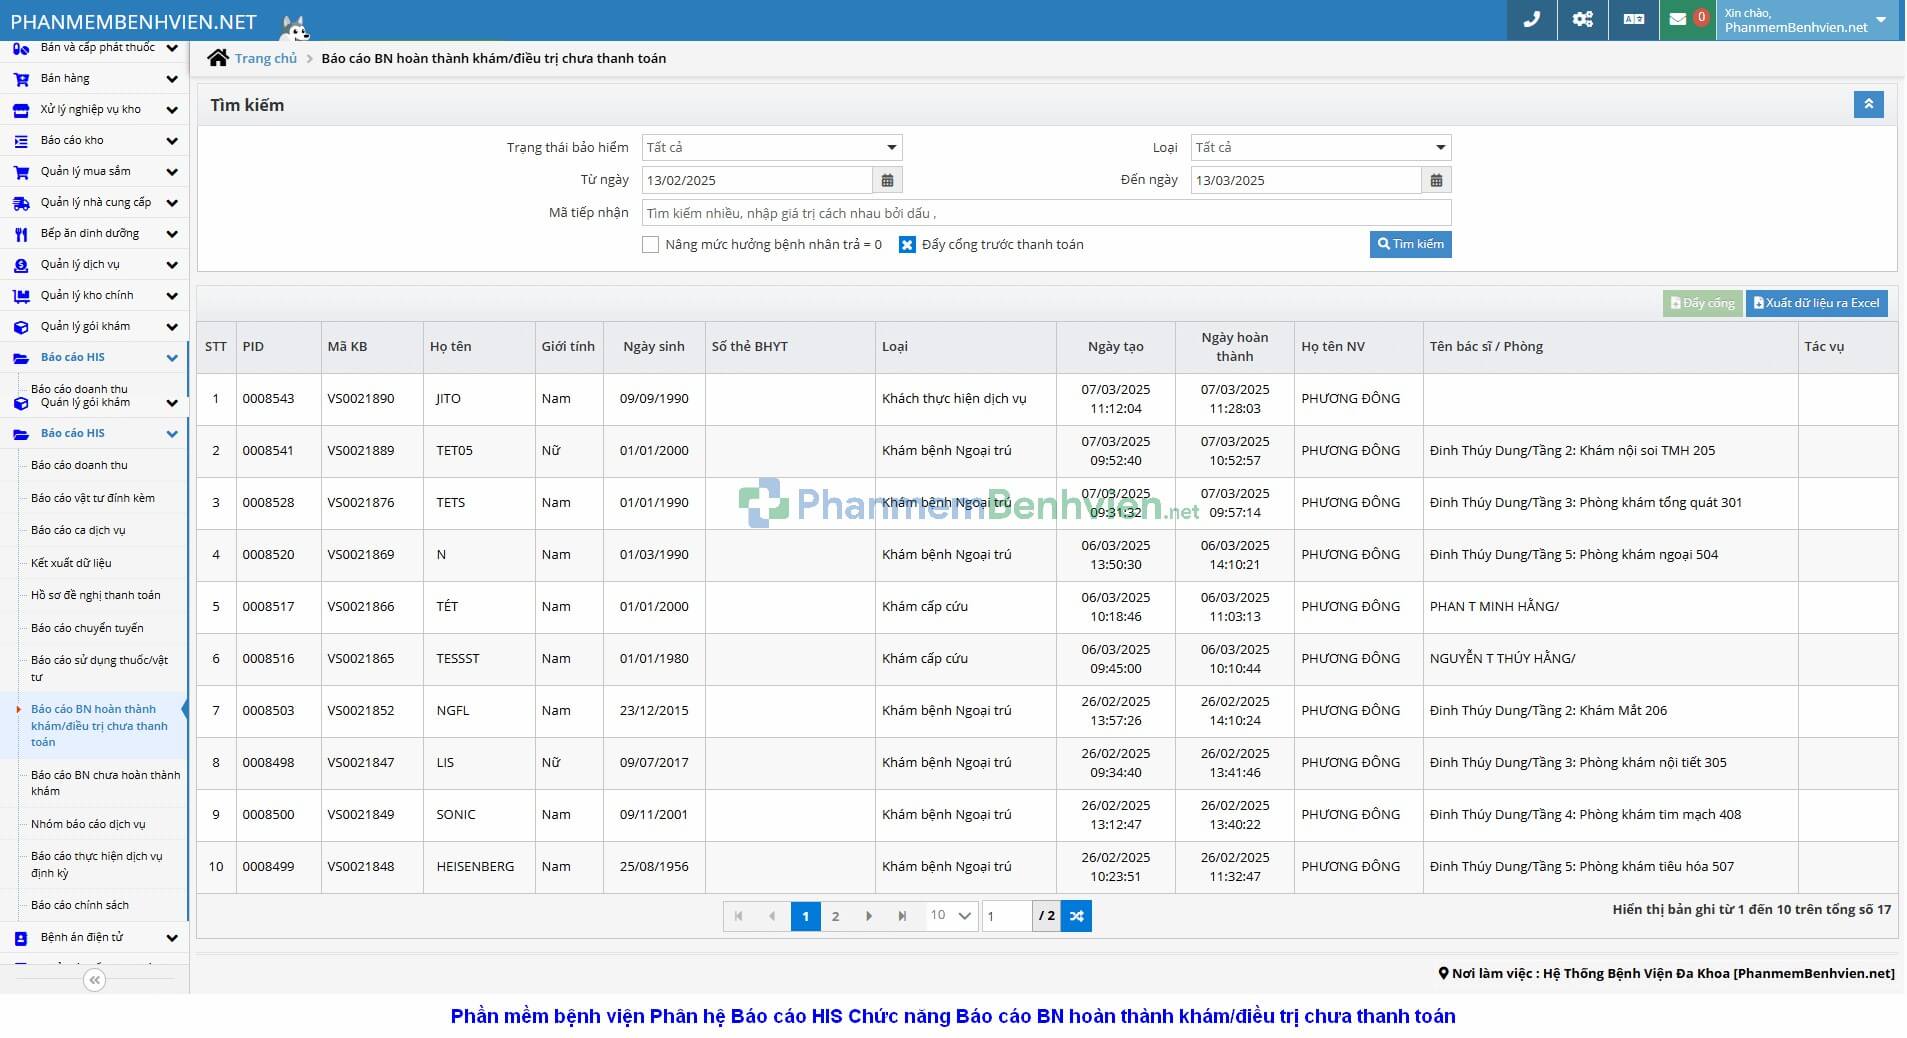Open Kết xuất dữ liệu menu item

[x=71, y=563]
